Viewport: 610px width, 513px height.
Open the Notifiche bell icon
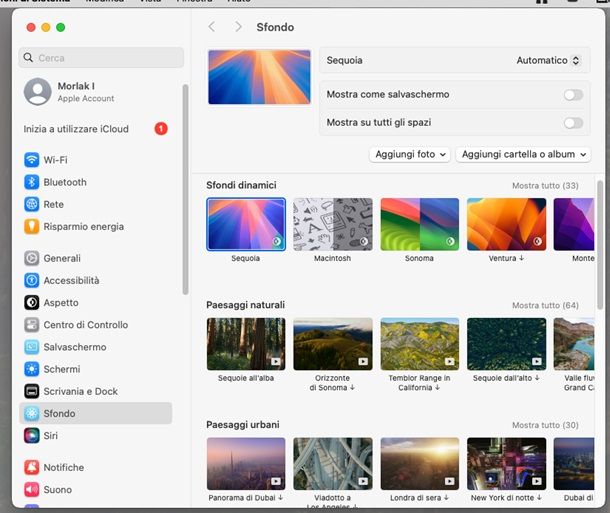tap(32, 467)
